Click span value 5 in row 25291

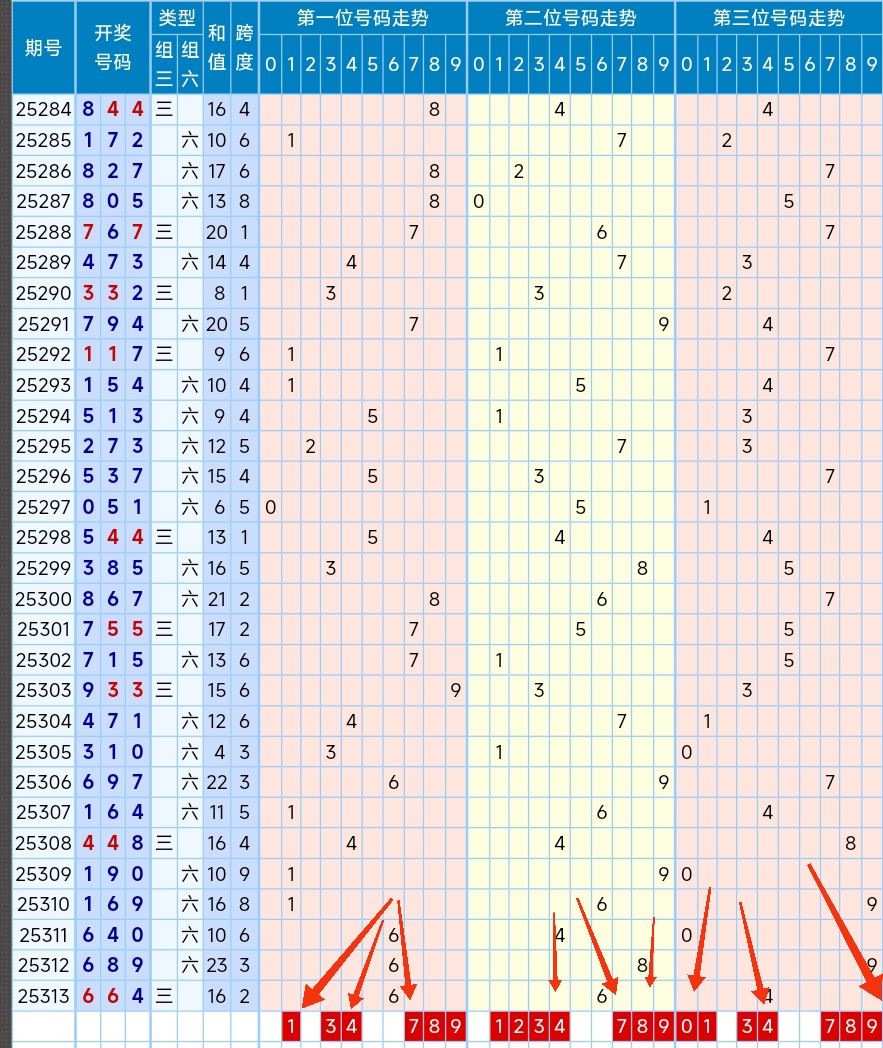point(244,323)
